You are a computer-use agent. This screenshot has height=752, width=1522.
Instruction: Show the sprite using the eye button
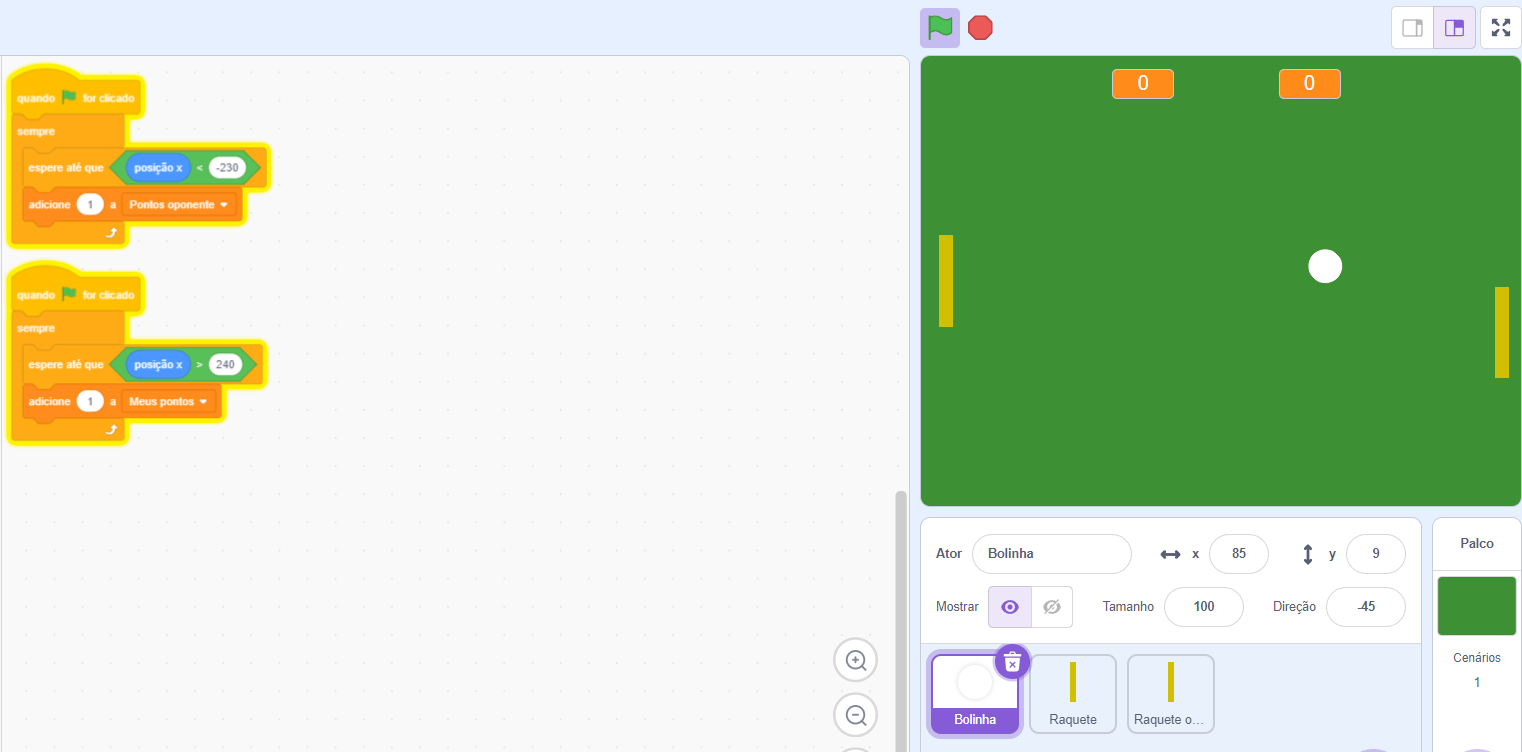tap(1010, 607)
